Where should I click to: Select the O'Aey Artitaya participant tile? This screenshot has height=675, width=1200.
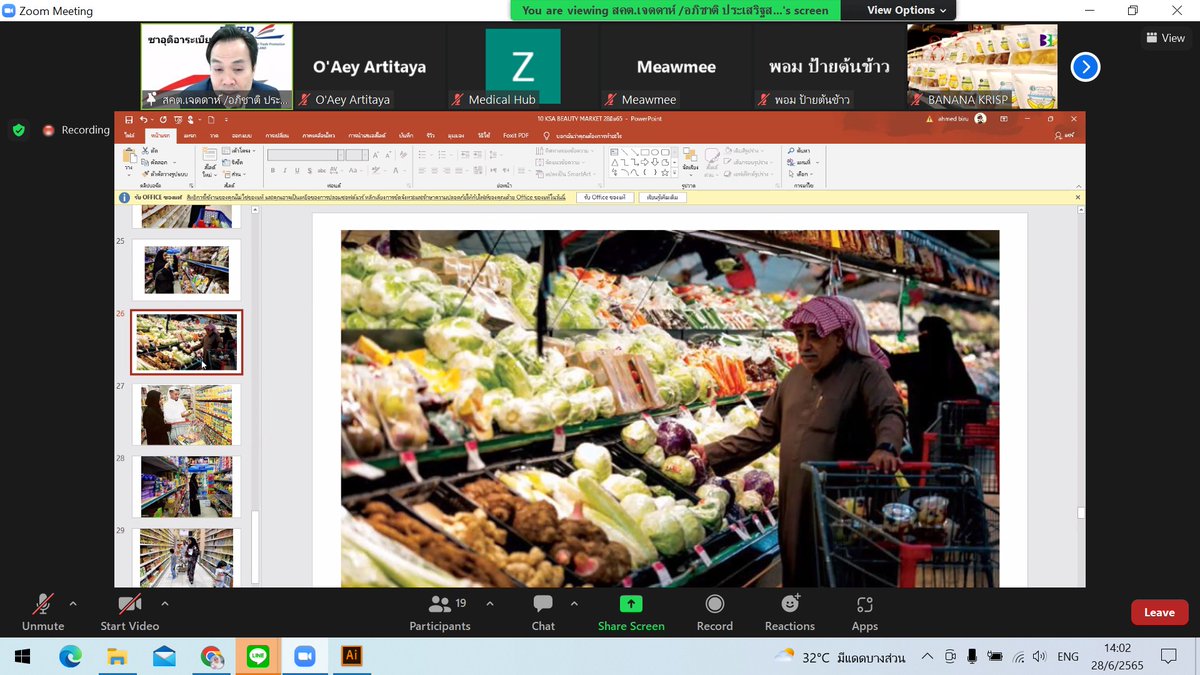coord(369,67)
